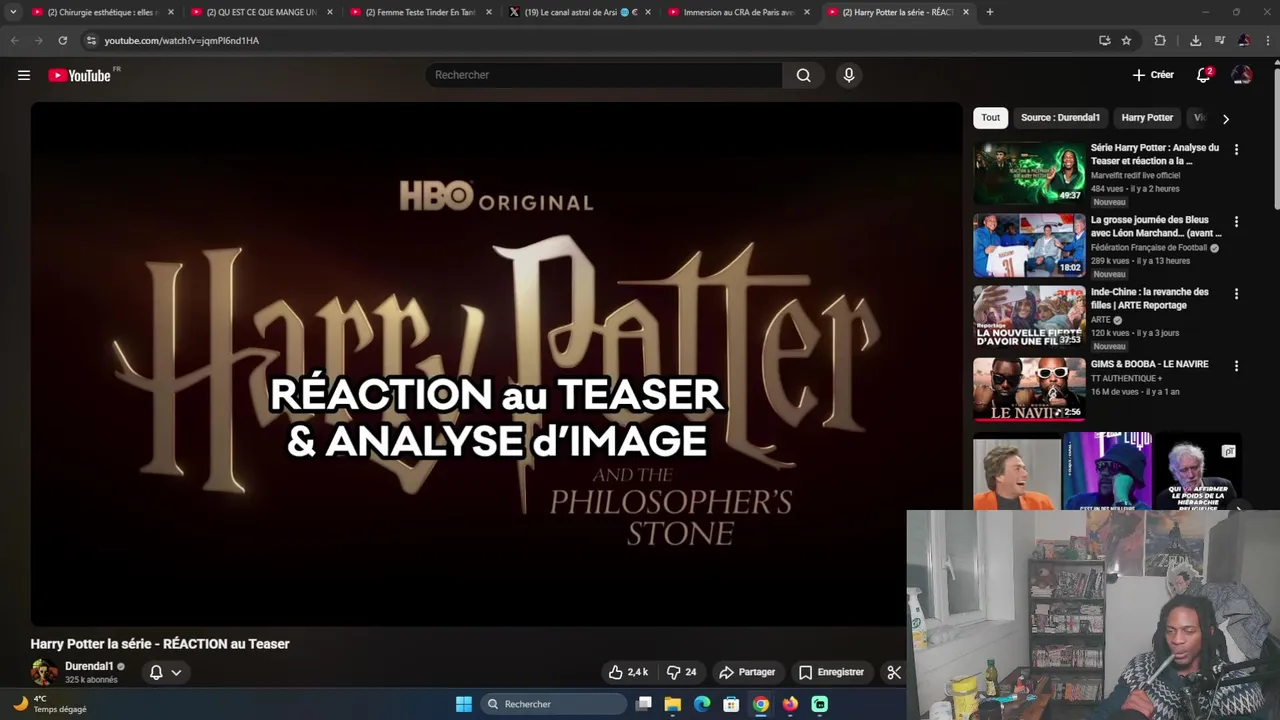Go back in browser history
The width and height of the screenshot is (1280, 720).
click(14, 40)
